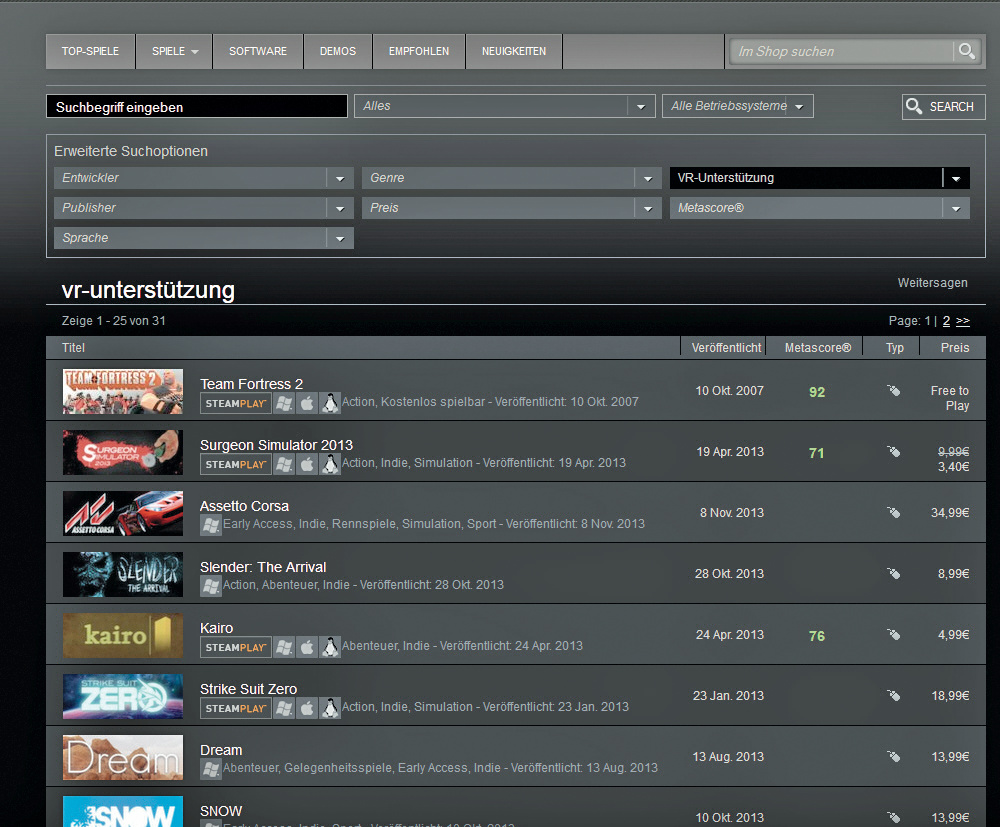Open the NEUIGKEITEN tab

pyautogui.click(x=514, y=51)
